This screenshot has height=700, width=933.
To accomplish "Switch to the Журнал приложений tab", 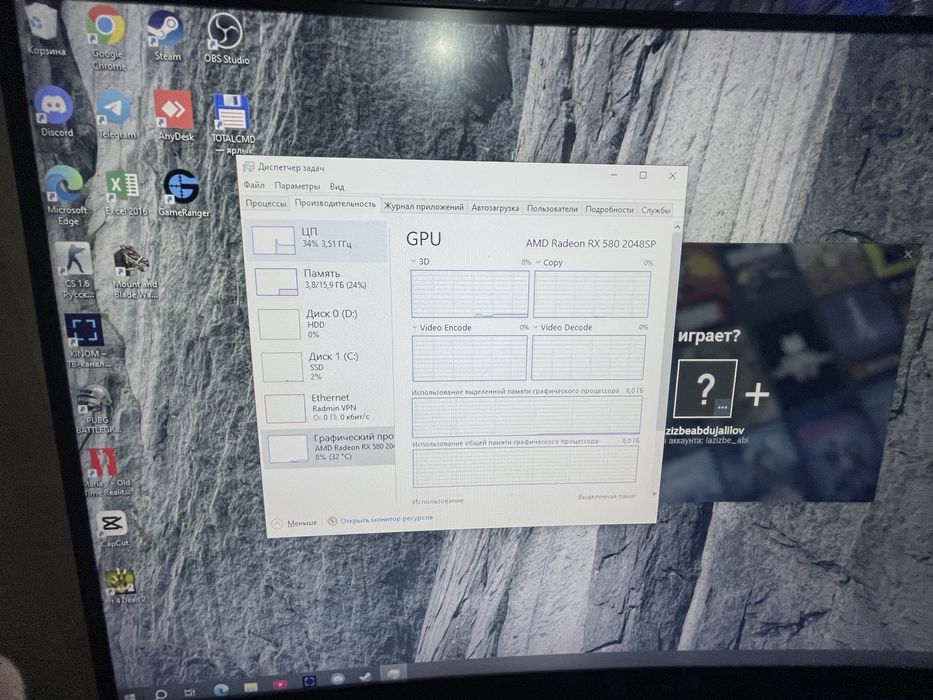I will click(424, 207).
